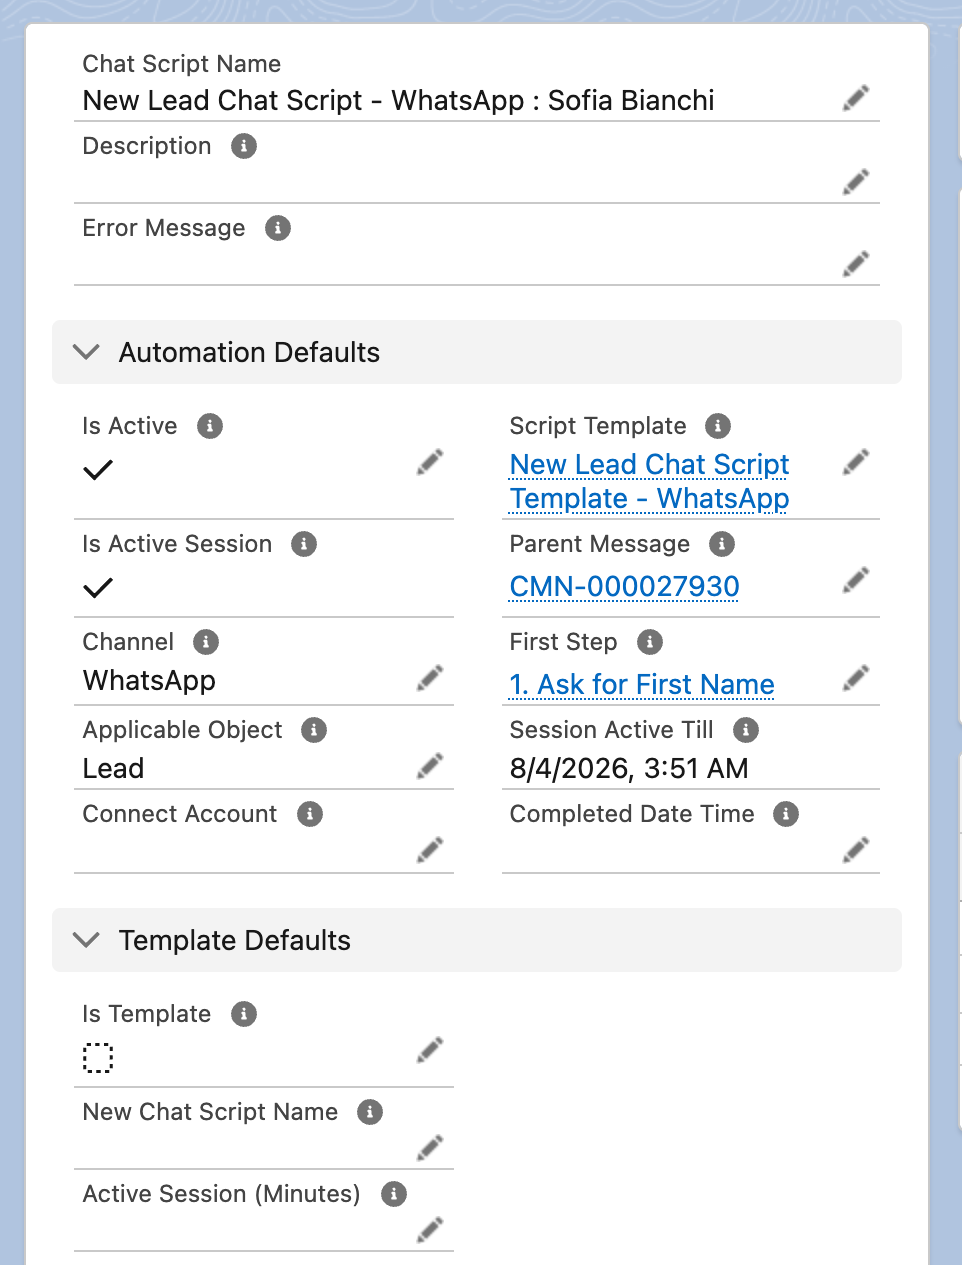Select the Lead applicable object value
This screenshot has height=1265, width=962.
[113, 768]
